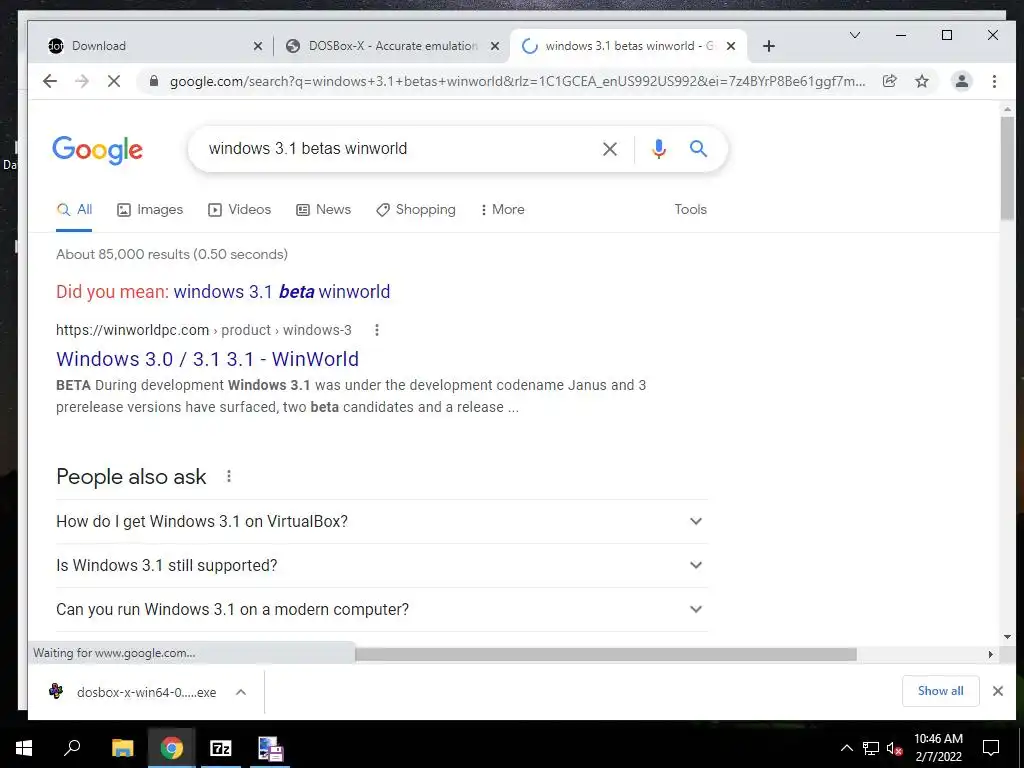Image resolution: width=1024 pixels, height=768 pixels.
Task: Stop loading the page
Action: pos(114,81)
